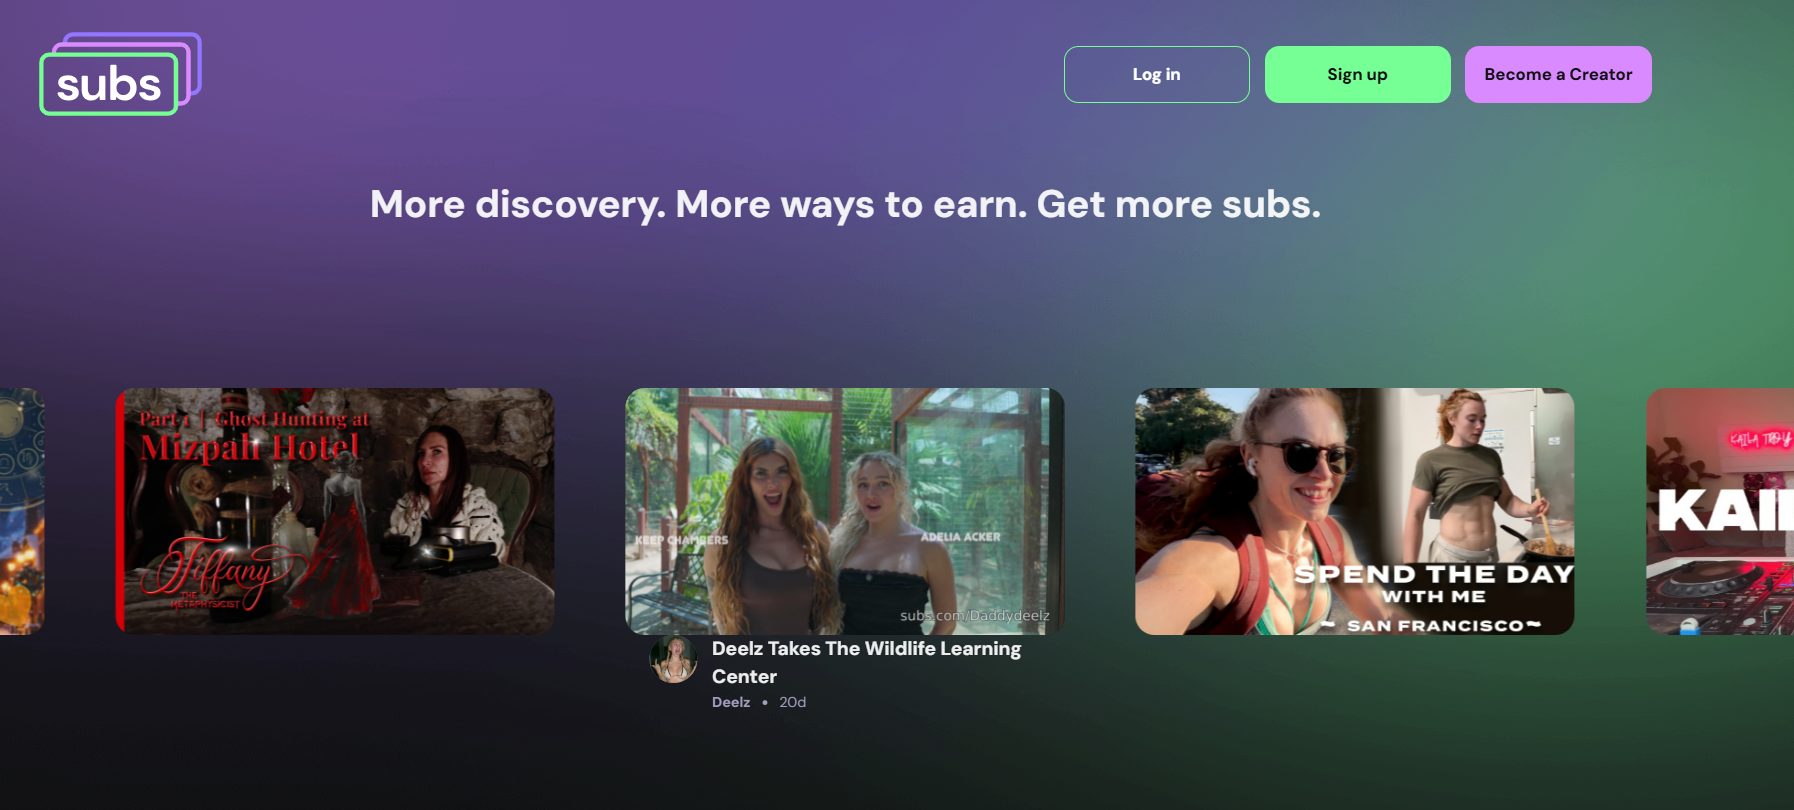Click the Become a Creator button

tap(1558, 74)
